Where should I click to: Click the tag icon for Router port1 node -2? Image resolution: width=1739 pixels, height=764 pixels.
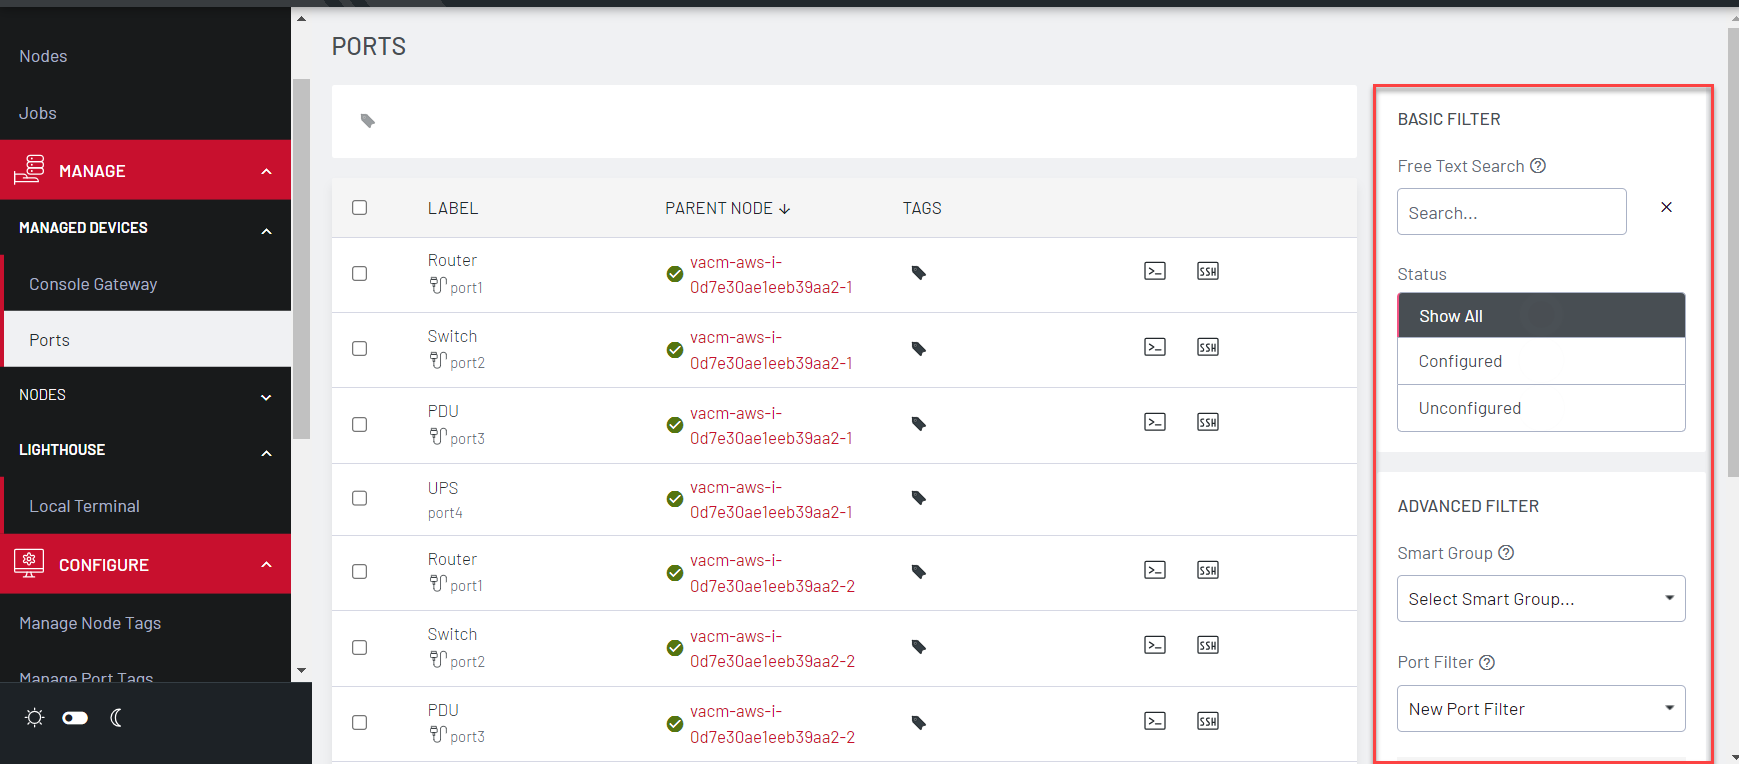[919, 572]
